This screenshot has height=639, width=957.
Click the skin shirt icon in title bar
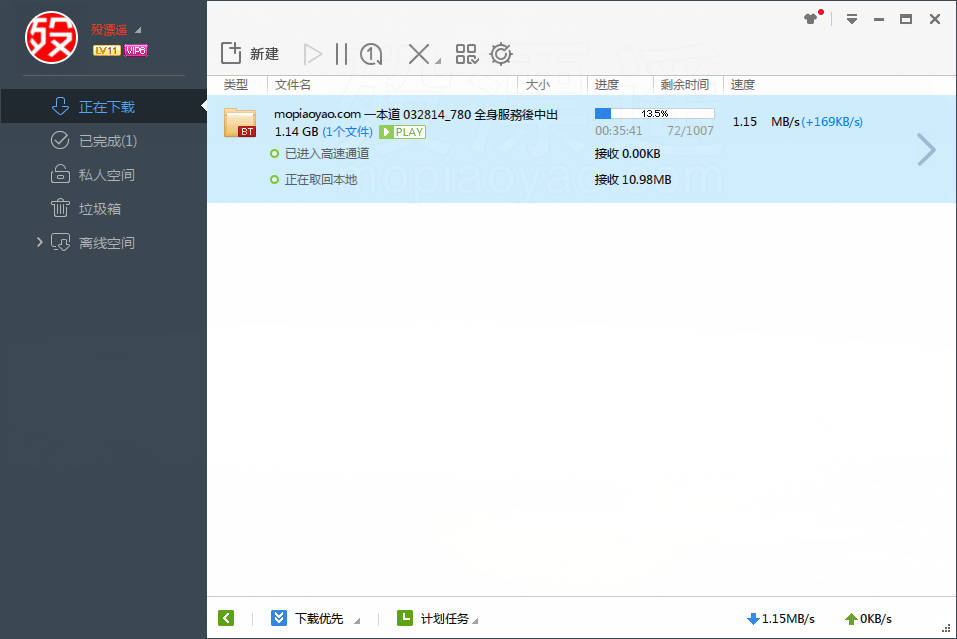pyautogui.click(x=811, y=19)
